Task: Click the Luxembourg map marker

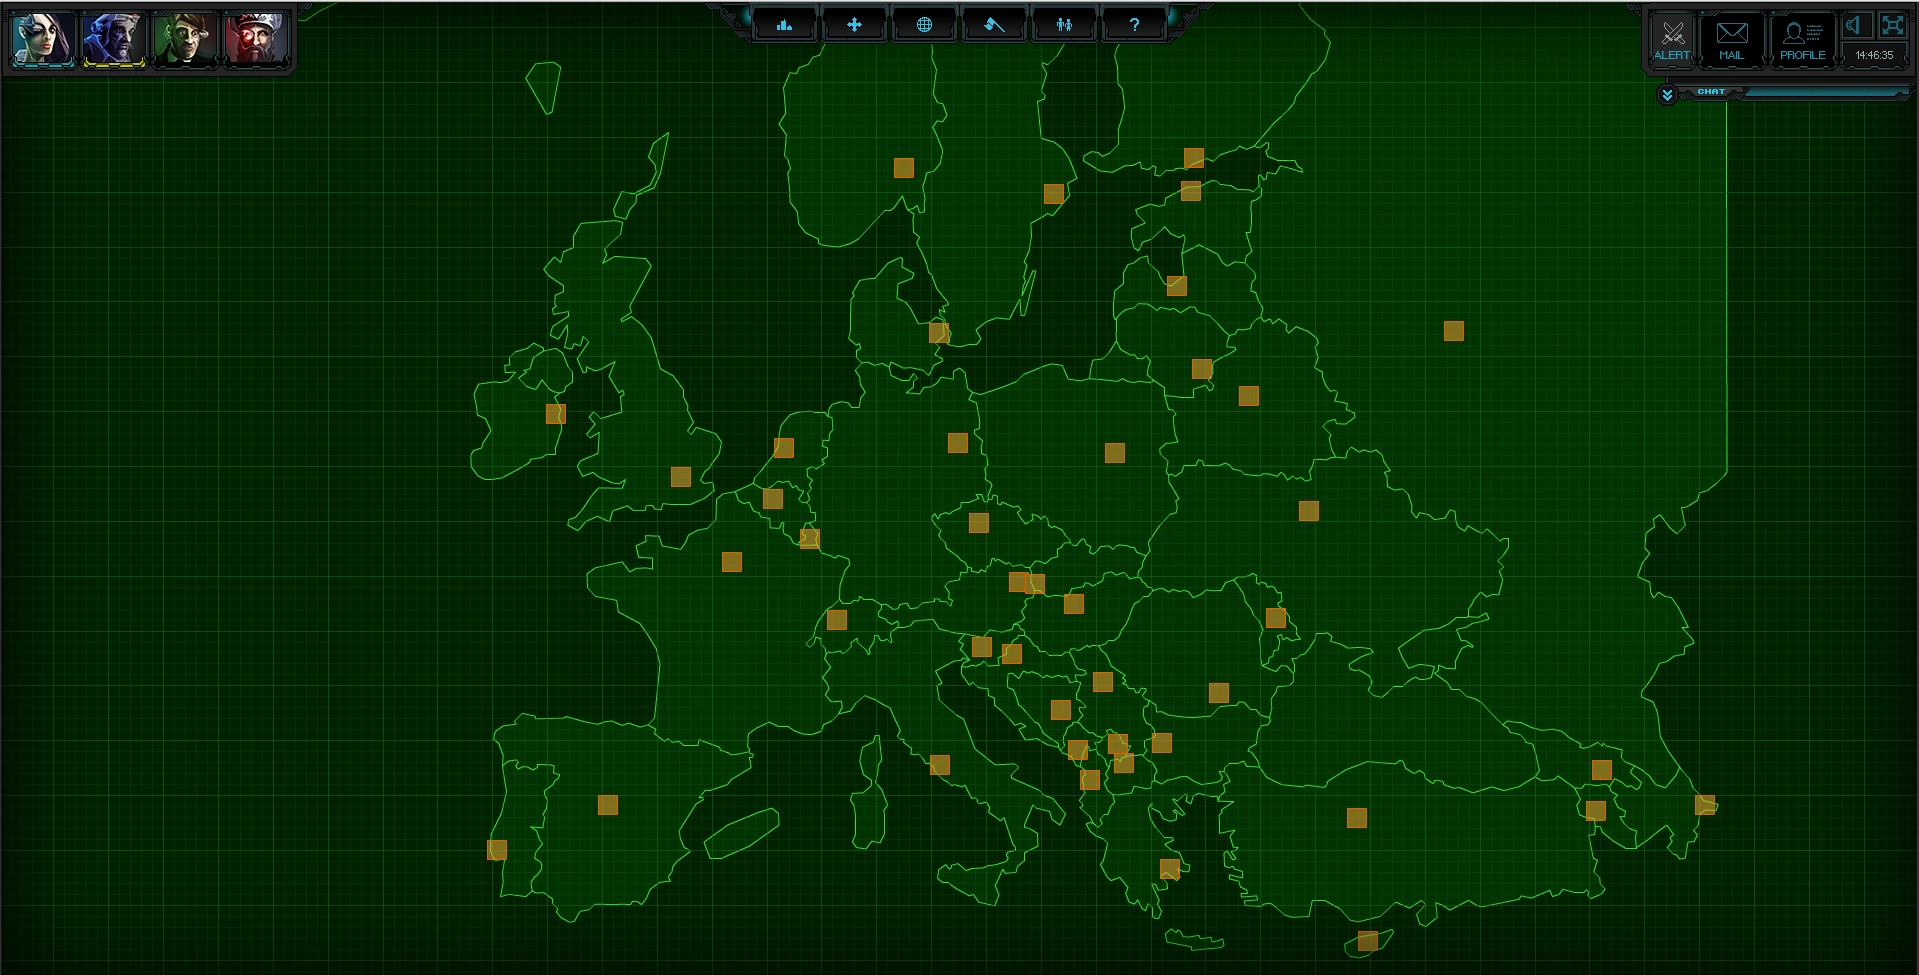Action: (810, 539)
